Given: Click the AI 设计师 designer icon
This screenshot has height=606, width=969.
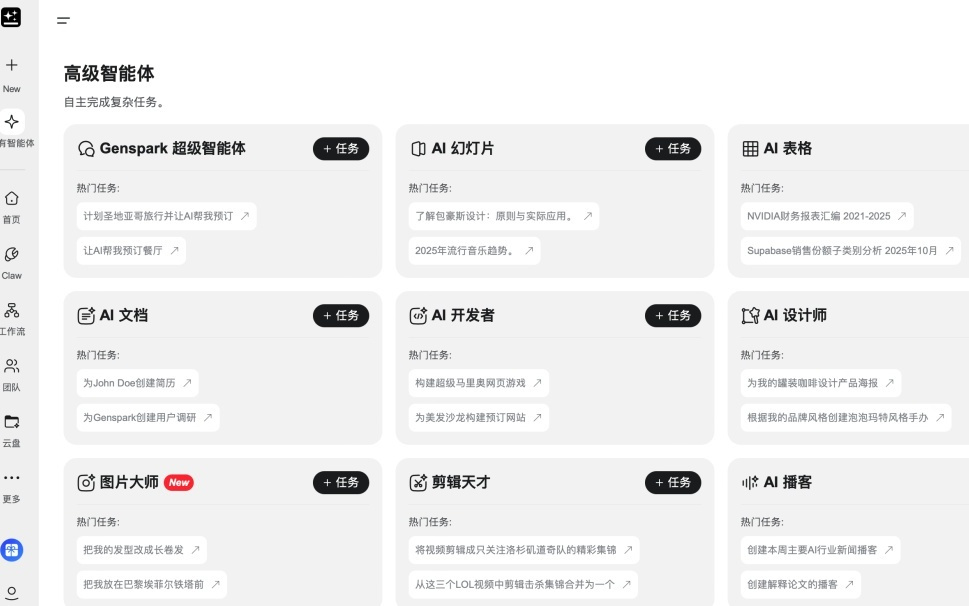Looking at the screenshot, I should pos(750,316).
